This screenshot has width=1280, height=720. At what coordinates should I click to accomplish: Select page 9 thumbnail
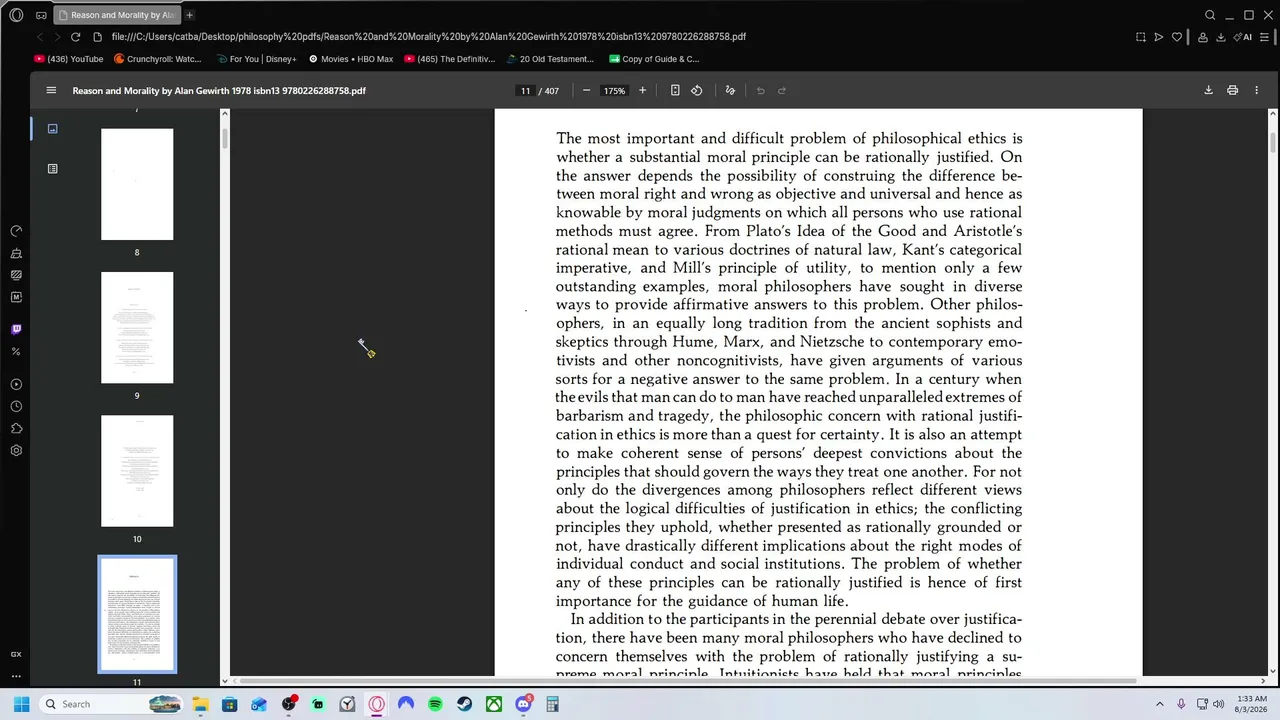pos(137,328)
